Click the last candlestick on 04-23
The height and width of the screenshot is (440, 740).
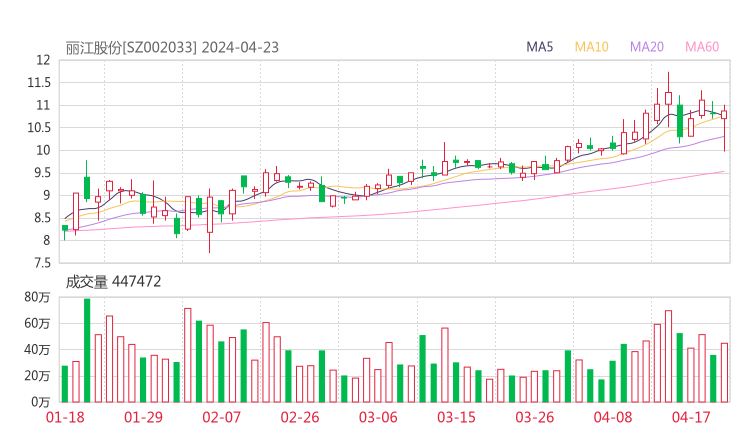(x=724, y=128)
